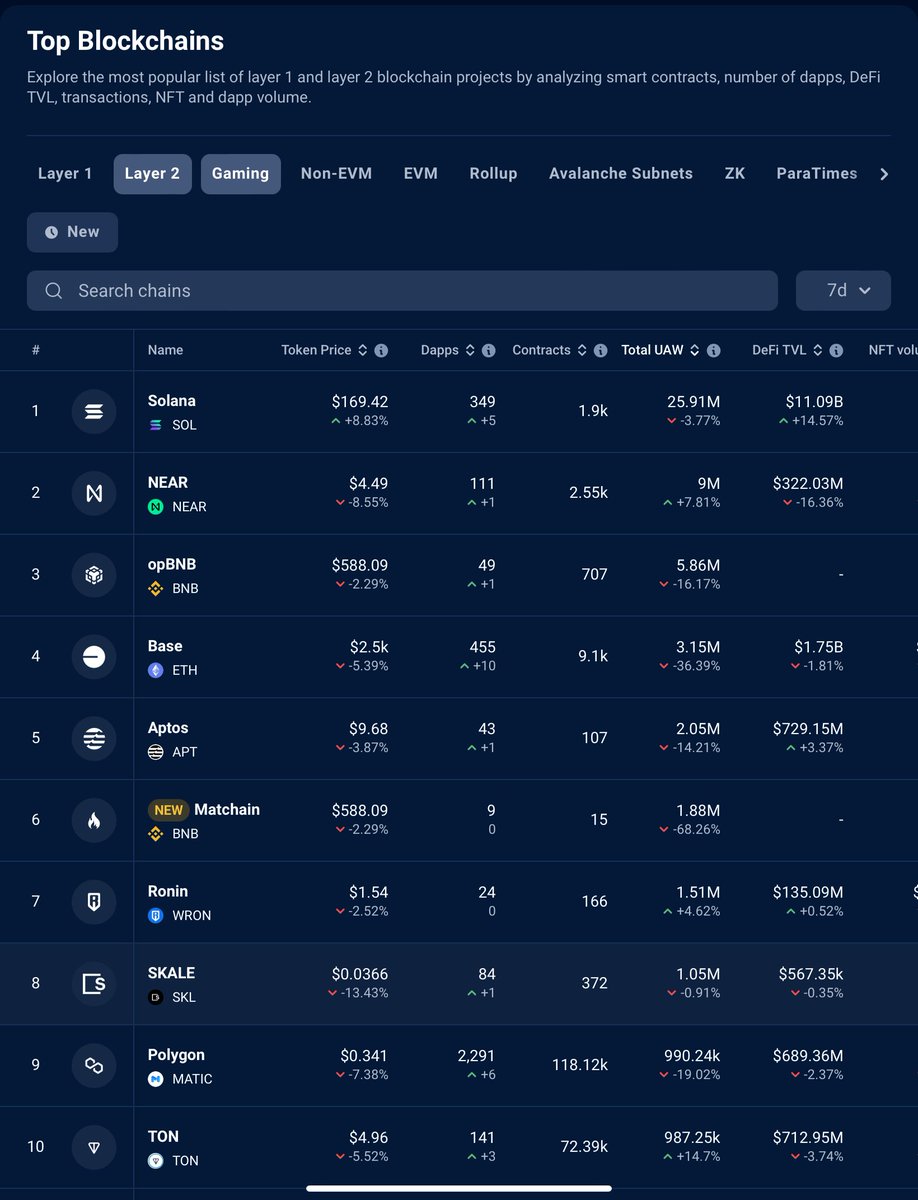Click TON token icon in TON row
This screenshot has height=1200, width=918.
[x=156, y=1161]
